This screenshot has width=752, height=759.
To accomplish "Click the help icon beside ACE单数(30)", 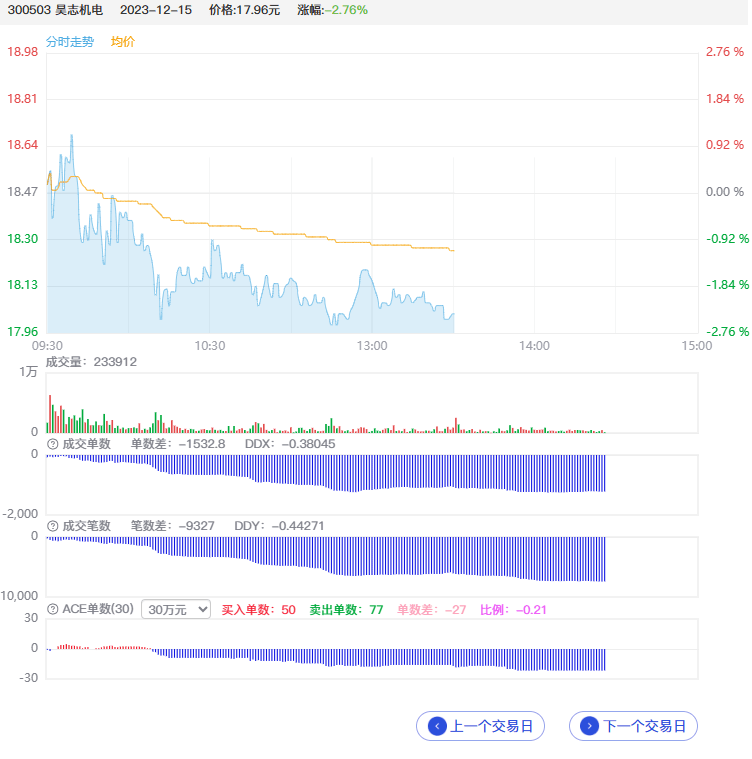I will 52,609.
